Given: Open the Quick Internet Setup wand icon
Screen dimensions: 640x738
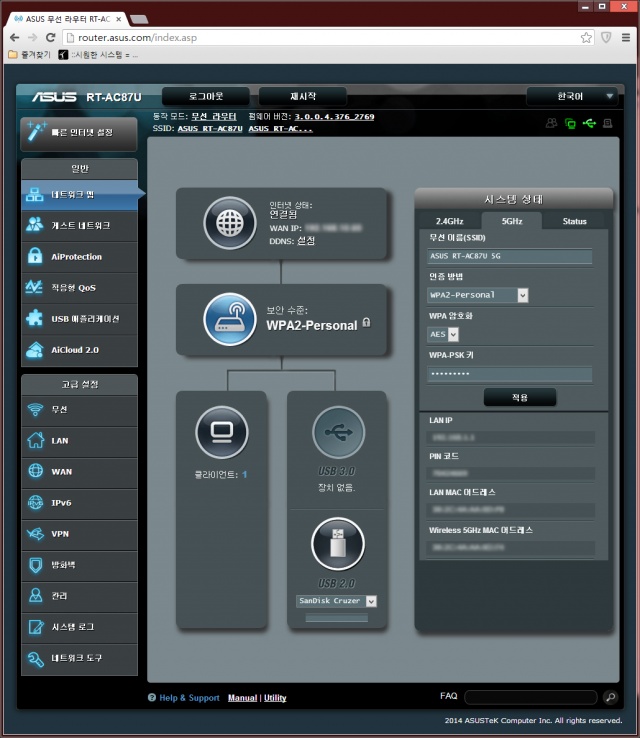Looking at the screenshot, I should click(x=36, y=131).
